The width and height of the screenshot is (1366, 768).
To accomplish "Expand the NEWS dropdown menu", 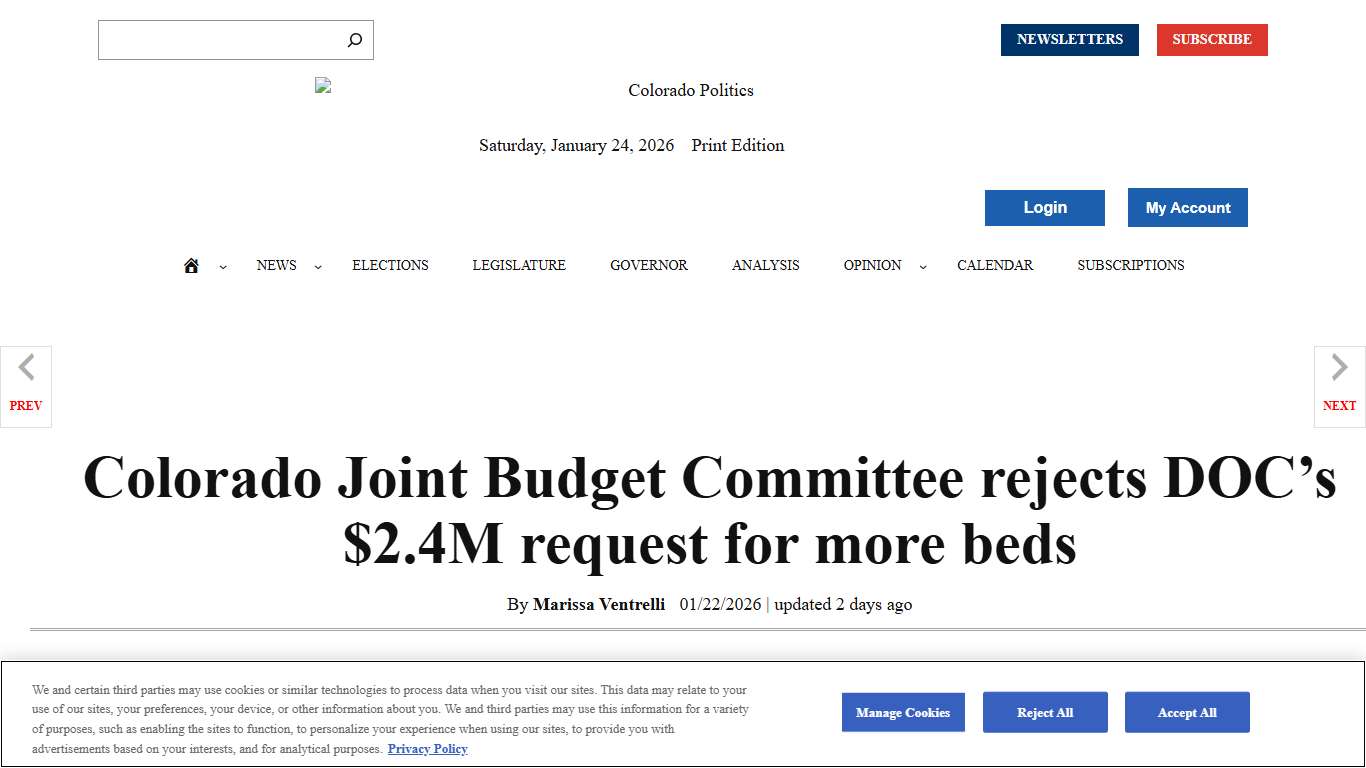I will (x=318, y=266).
